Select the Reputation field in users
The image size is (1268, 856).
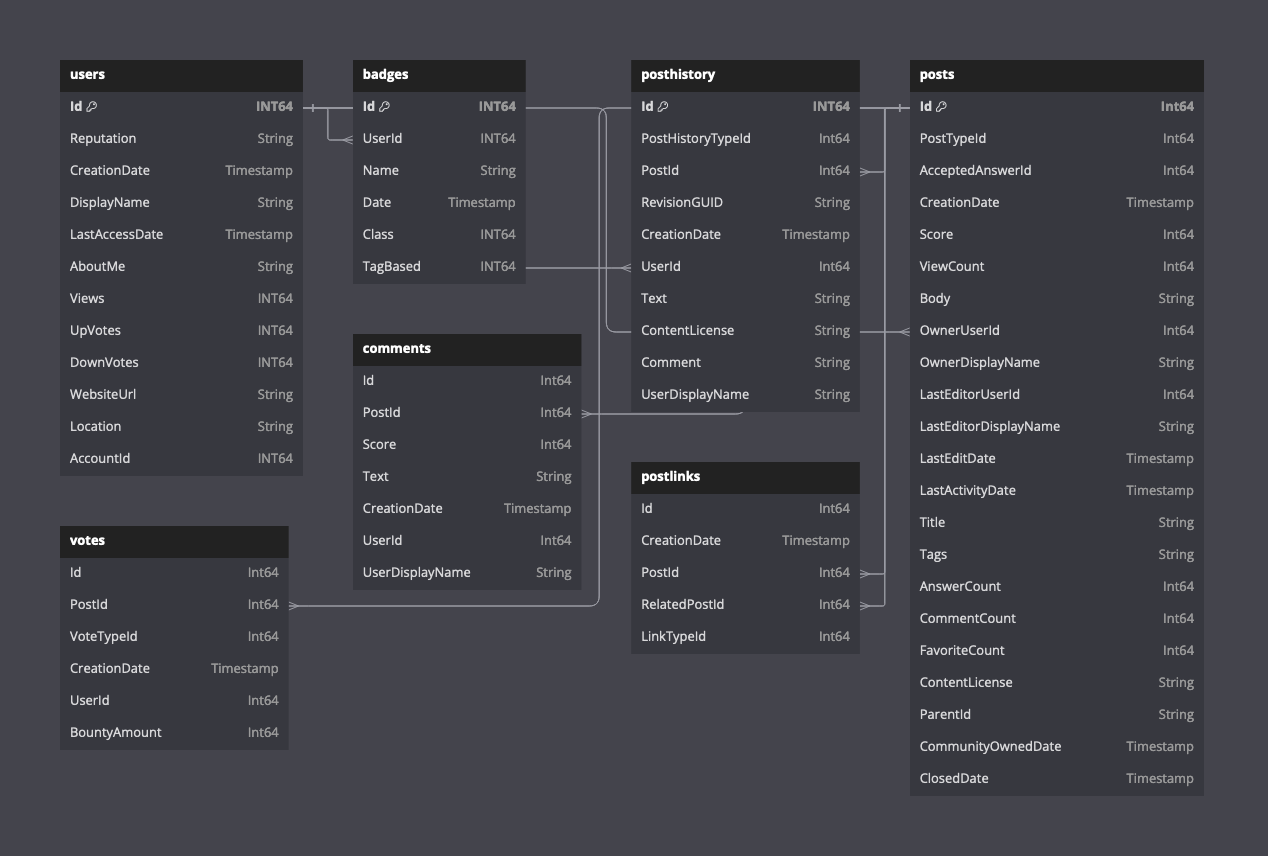click(181, 138)
